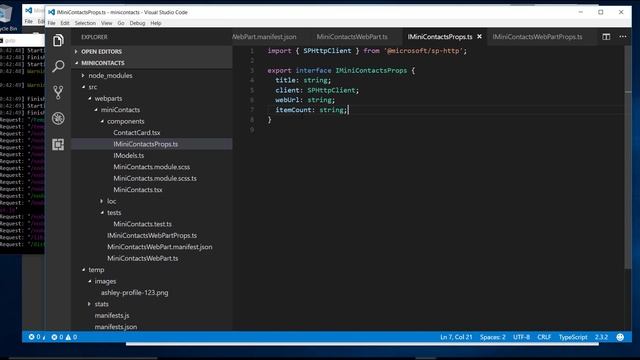
Task: Open the View menu
Action: point(107,23)
